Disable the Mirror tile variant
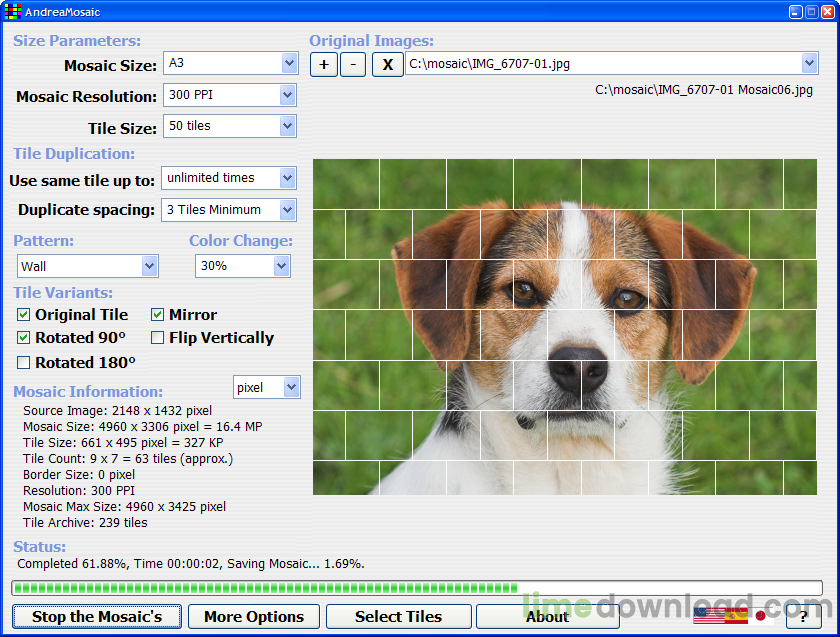Screen dimensions: 840x637 point(158,315)
